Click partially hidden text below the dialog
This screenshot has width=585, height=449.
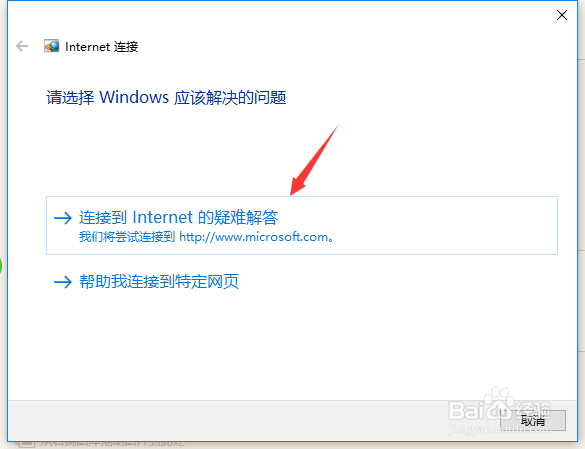pyautogui.click(x=112, y=444)
